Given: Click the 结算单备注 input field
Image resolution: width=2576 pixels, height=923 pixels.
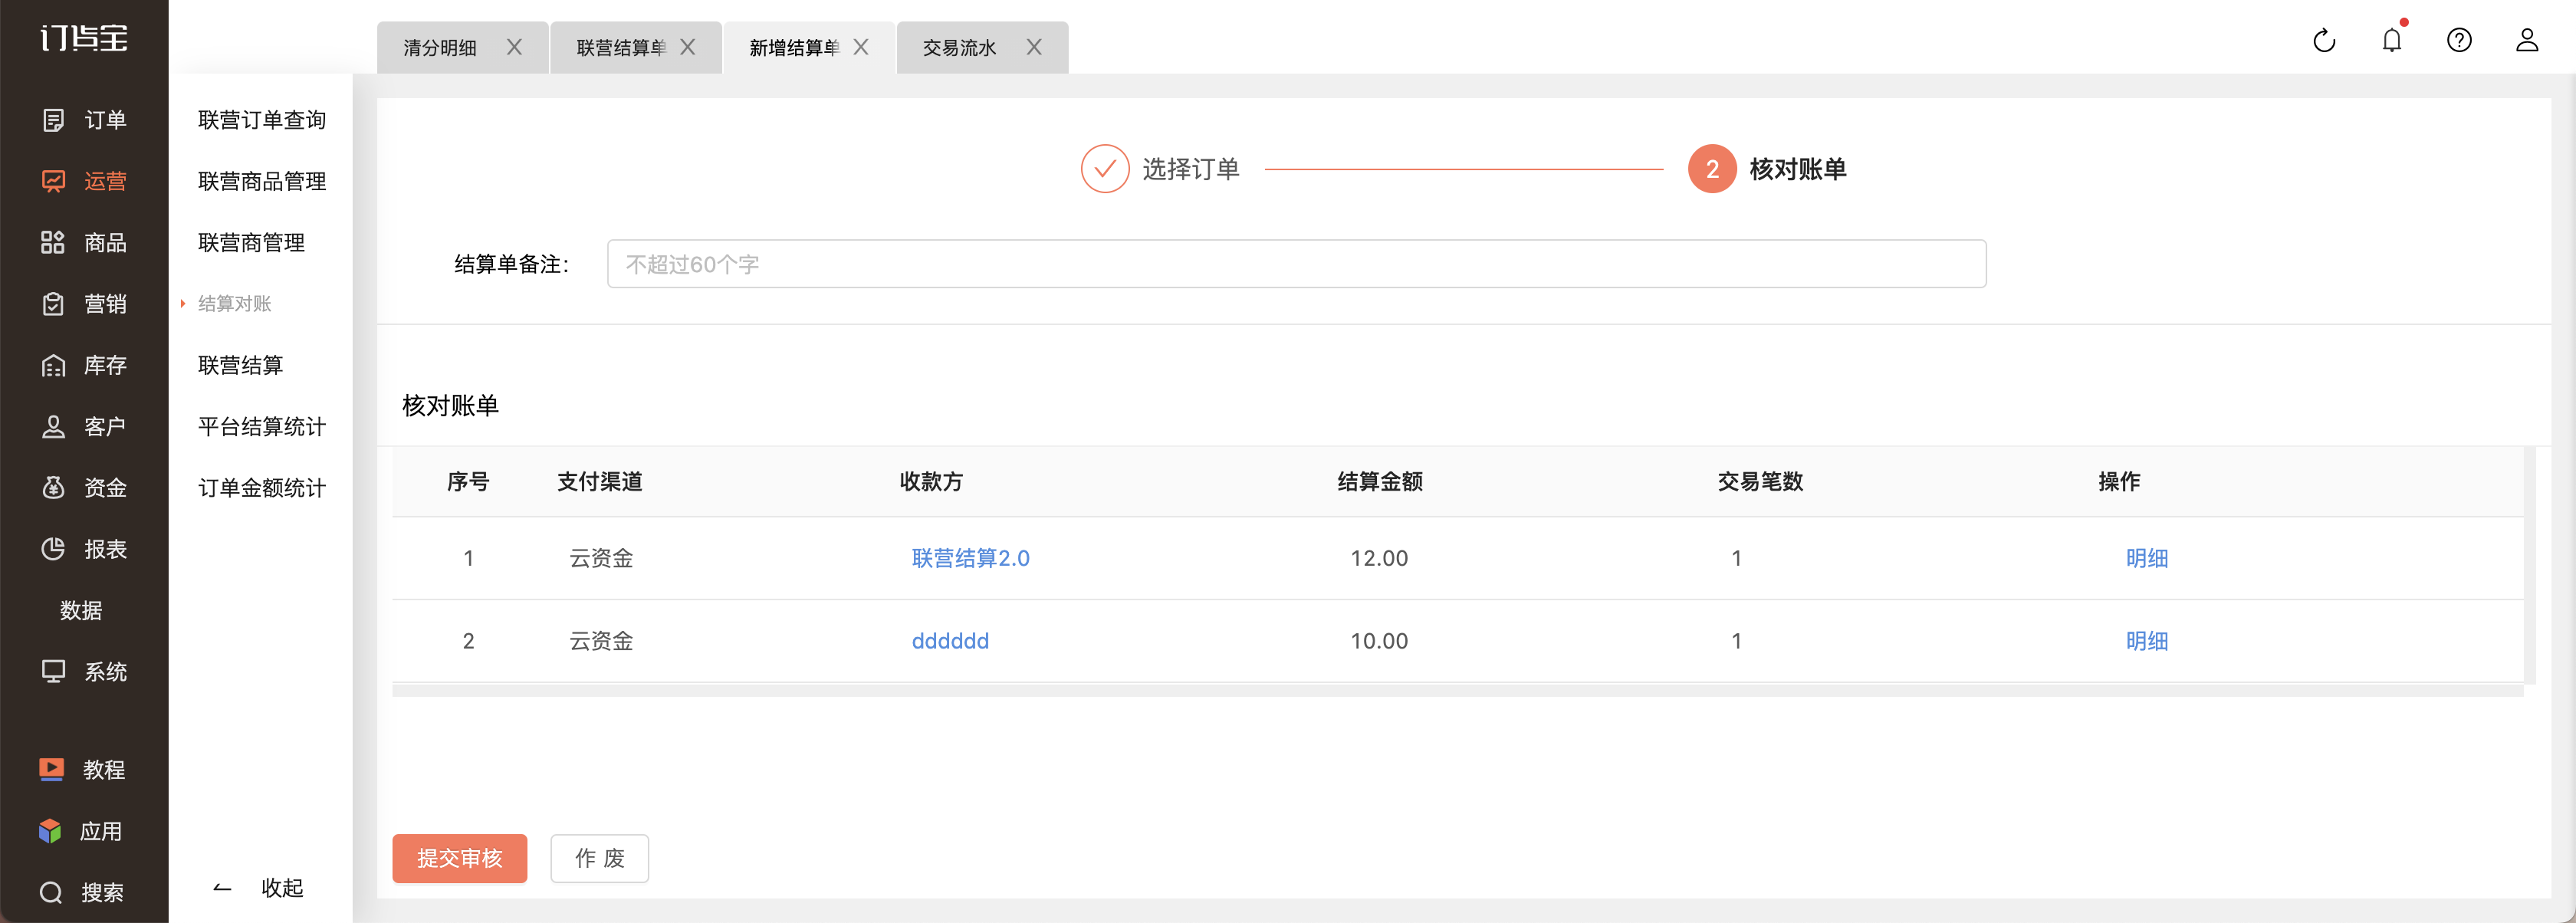Looking at the screenshot, I should [x=1296, y=264].
